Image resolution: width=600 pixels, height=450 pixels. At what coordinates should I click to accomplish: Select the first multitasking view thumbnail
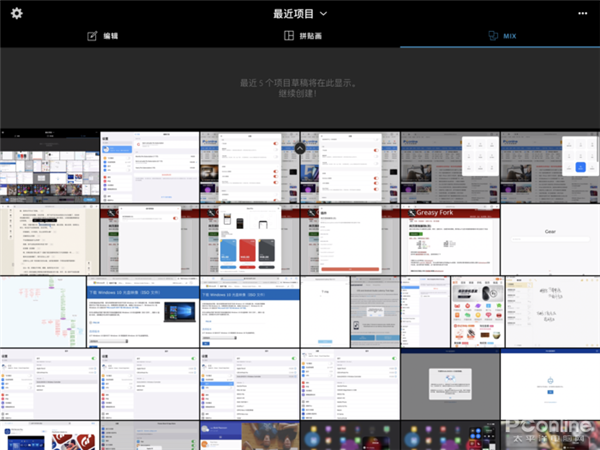[x=49, y=168]
